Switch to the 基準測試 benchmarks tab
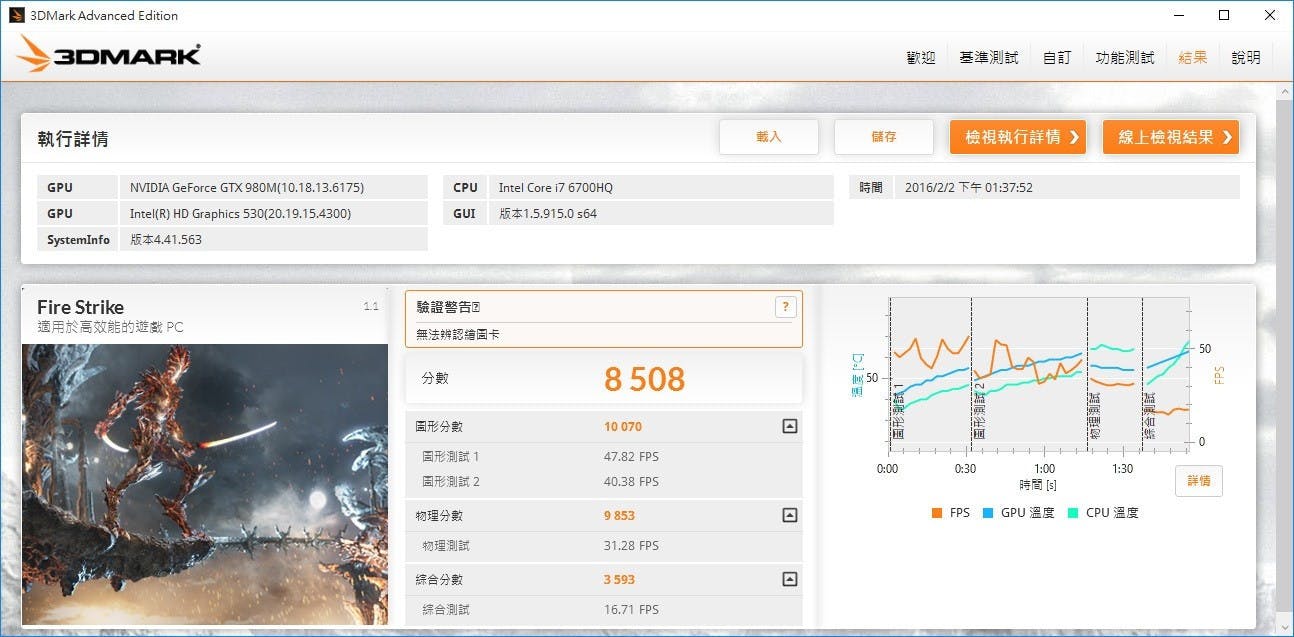 click(988, 58)
